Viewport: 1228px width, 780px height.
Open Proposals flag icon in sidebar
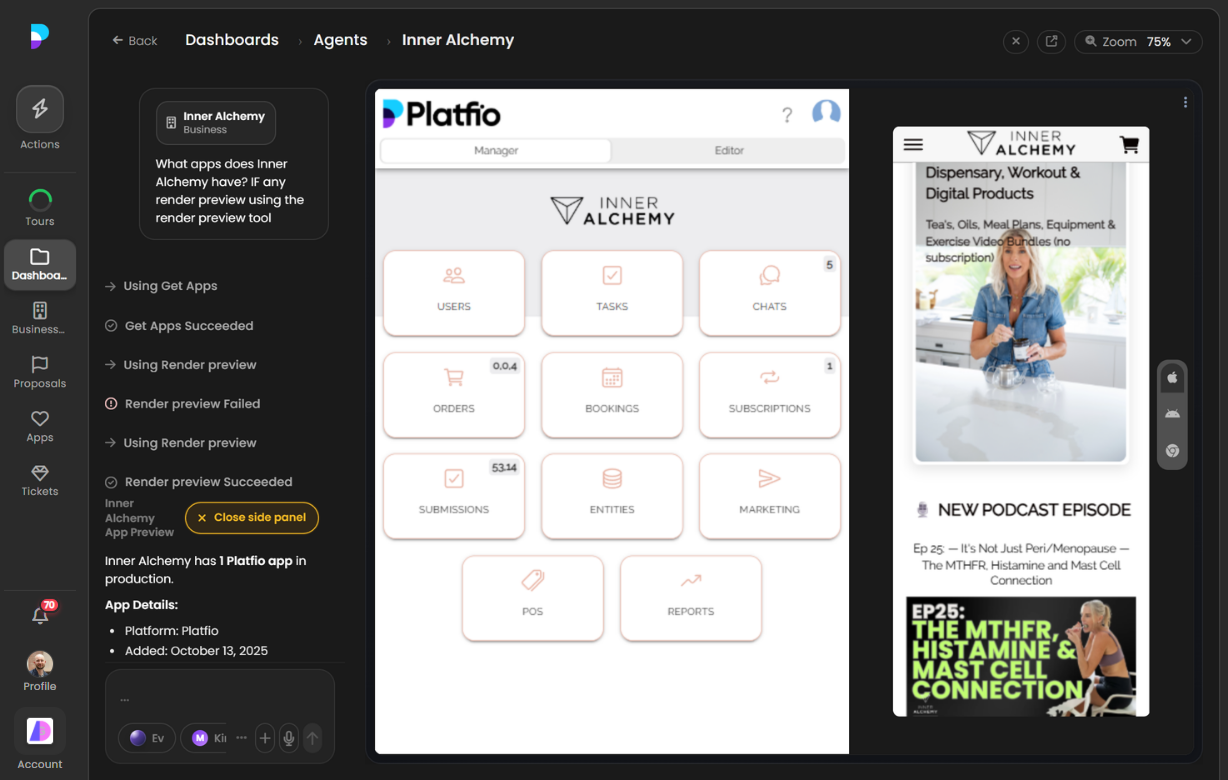40,372
